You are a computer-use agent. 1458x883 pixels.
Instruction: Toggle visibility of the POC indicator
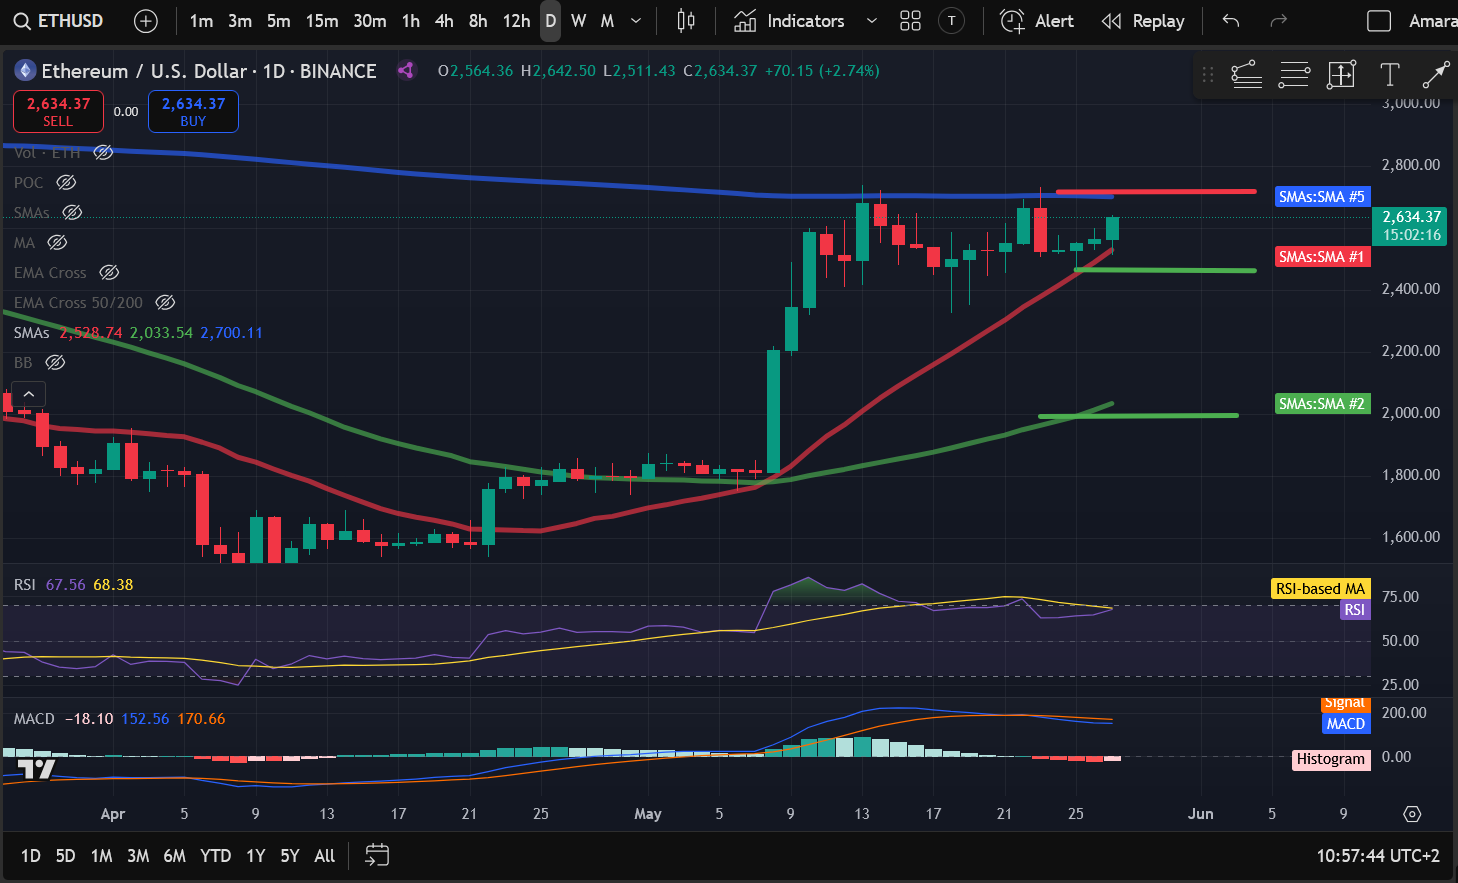66,182
